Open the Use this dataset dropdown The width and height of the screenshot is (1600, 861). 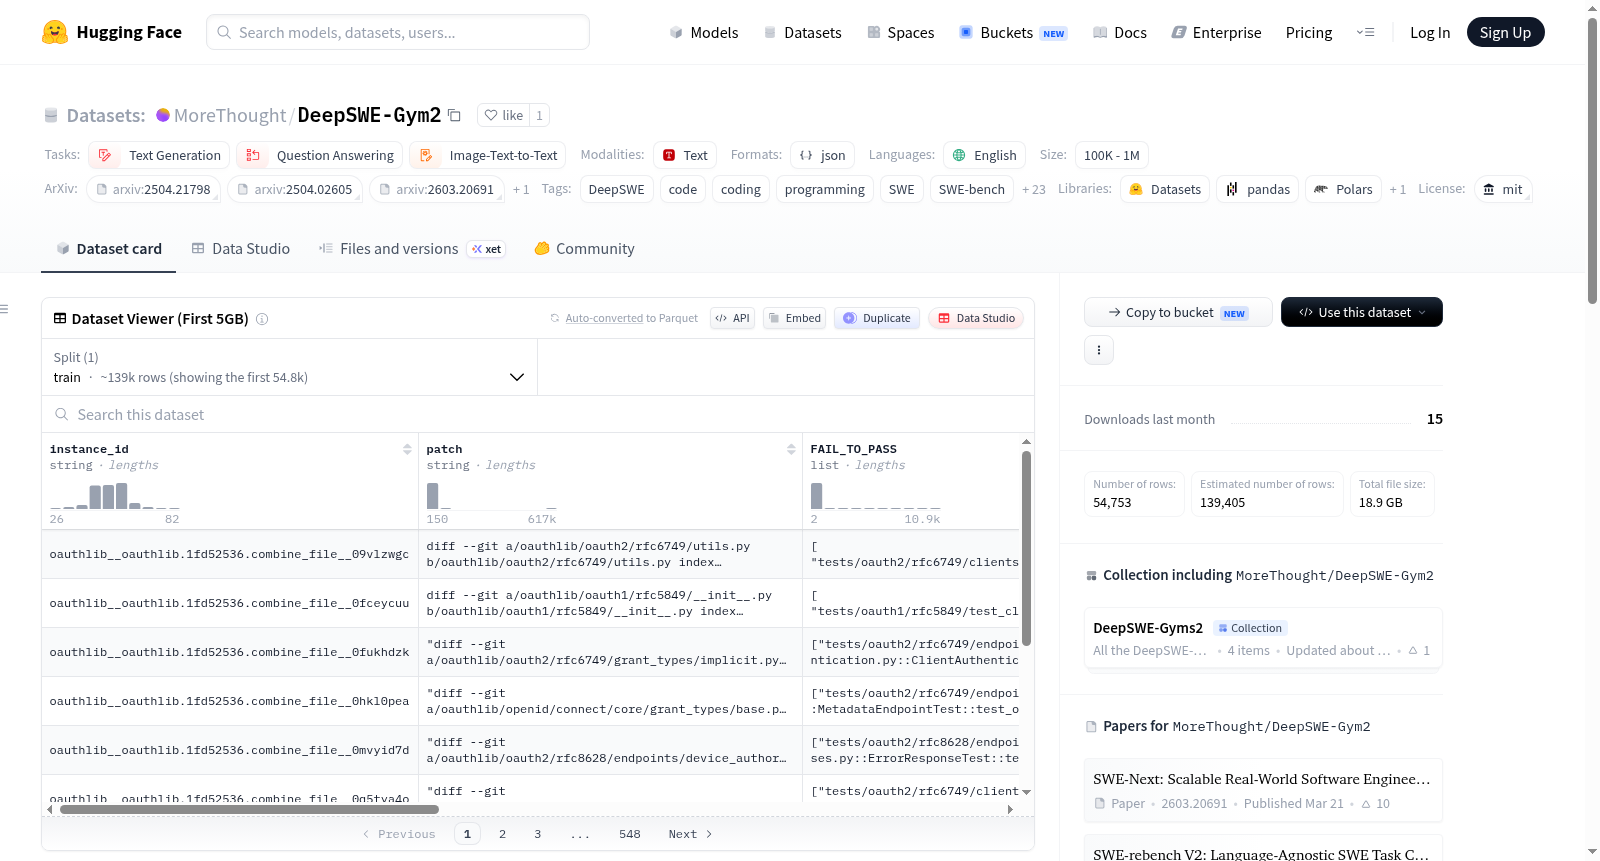1362,312
